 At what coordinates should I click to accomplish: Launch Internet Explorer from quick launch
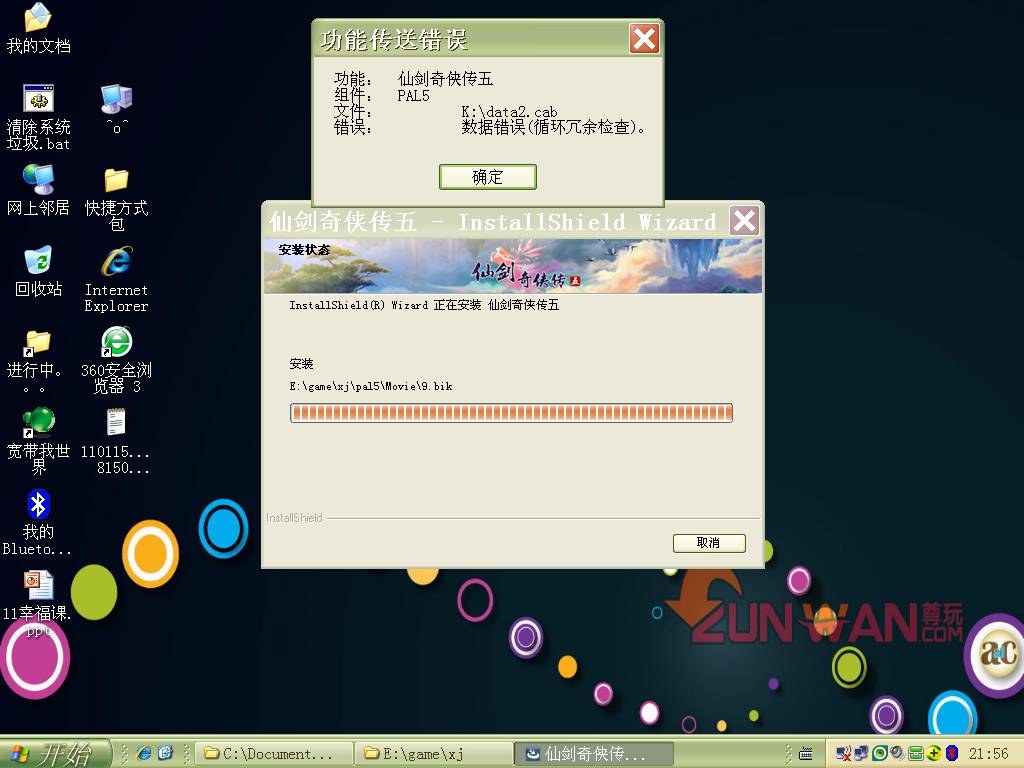[144, 754]
